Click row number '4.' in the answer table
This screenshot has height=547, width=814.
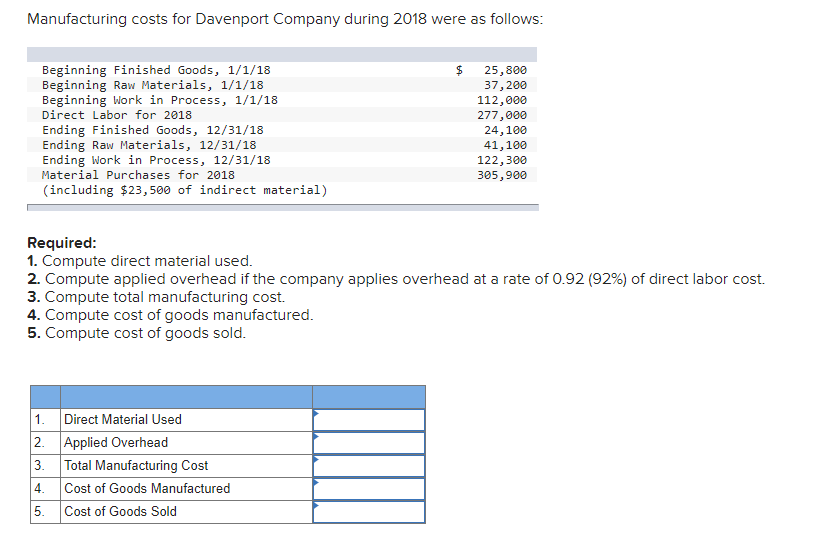pos(39,488)
